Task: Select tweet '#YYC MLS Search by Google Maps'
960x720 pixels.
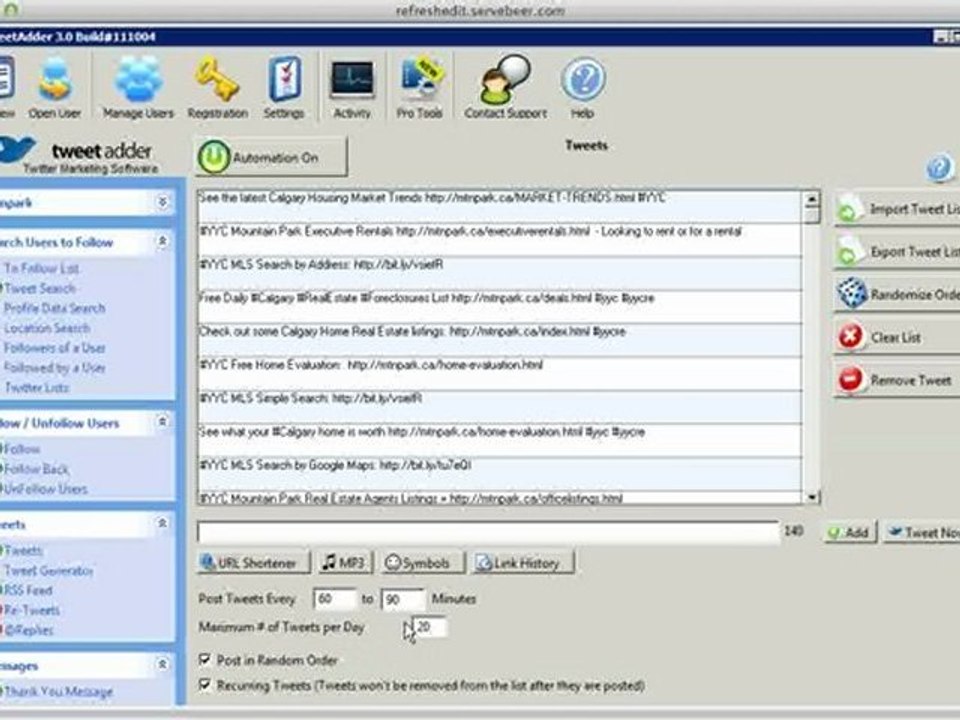Action: (500, 474)
